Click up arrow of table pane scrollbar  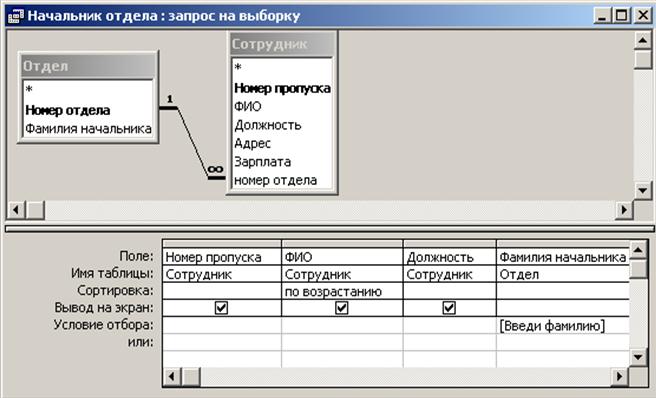point(643,41)
